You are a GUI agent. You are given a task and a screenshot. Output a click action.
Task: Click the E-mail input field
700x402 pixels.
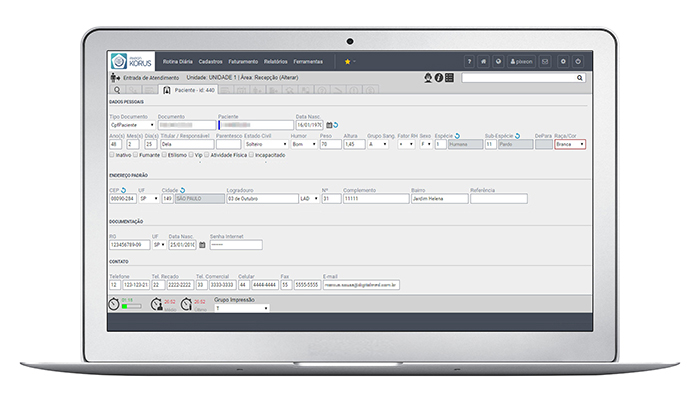[360, 284]
